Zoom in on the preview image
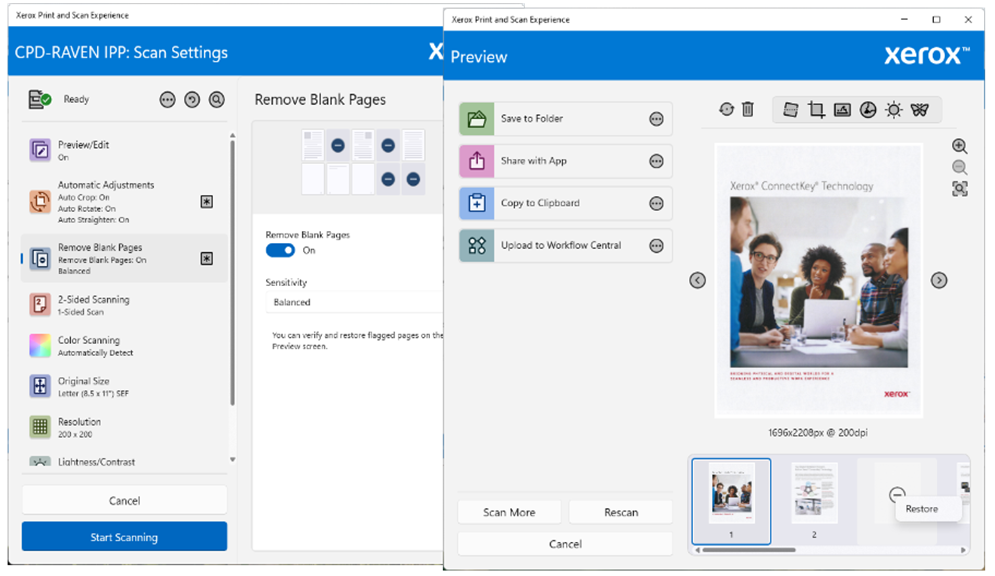The height and width of the screenshot is (576, 995). (959, 147)
